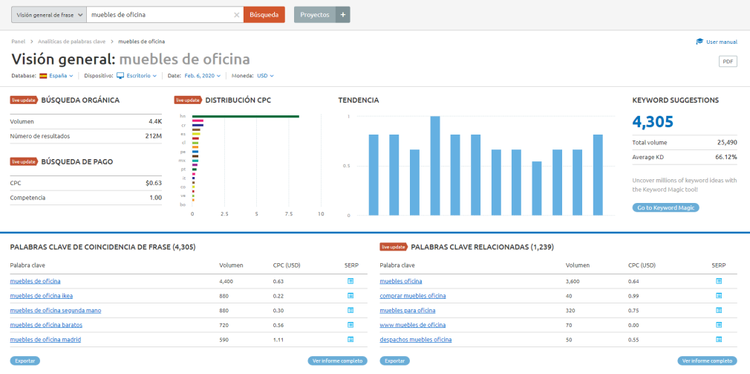Clear the search field with the X icon
Screen dimensions: 750x374
click(236, 15)
